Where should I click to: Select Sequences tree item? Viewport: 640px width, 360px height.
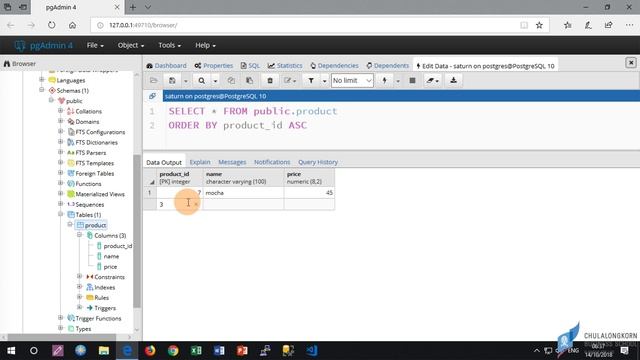coord(86,204)
